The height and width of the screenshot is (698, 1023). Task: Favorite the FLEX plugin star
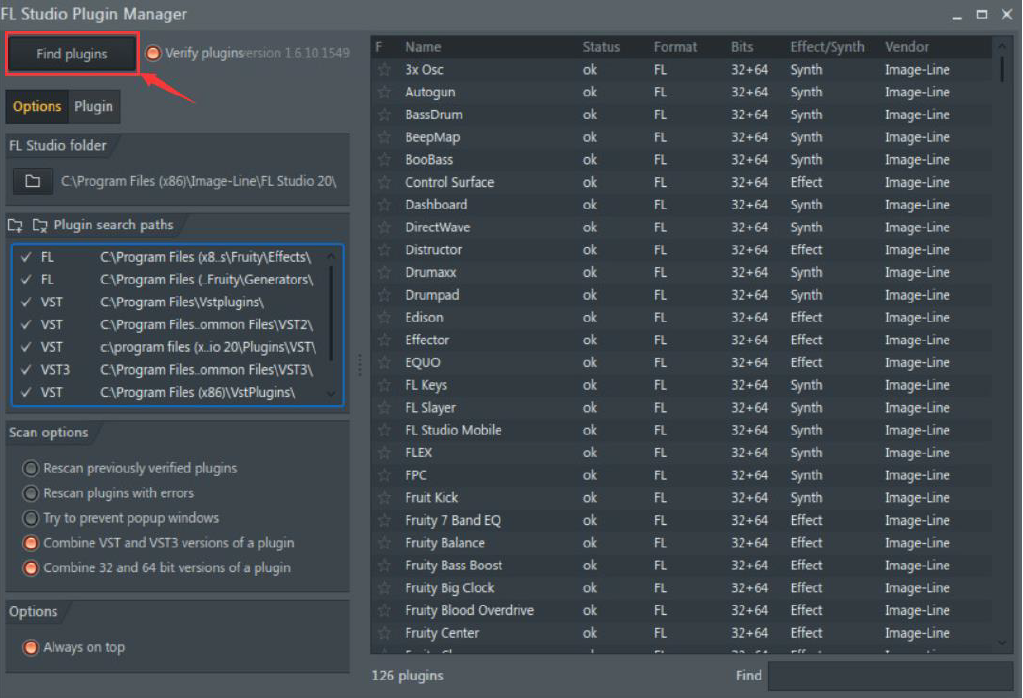pos(384,452)
